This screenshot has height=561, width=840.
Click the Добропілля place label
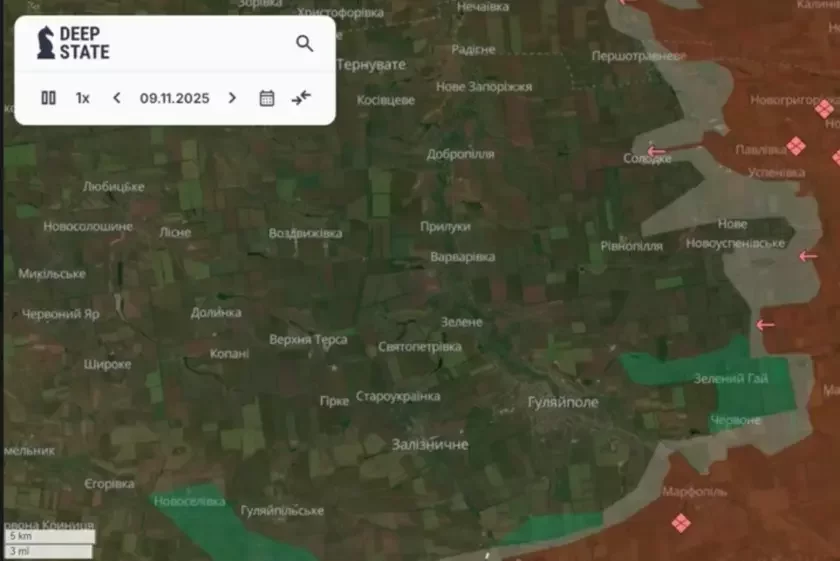pyautogui.click(x=460, y=154)
